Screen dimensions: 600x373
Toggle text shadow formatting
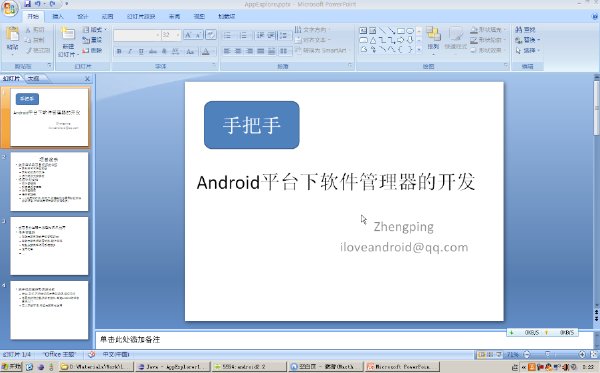click(x=164, y=51)
